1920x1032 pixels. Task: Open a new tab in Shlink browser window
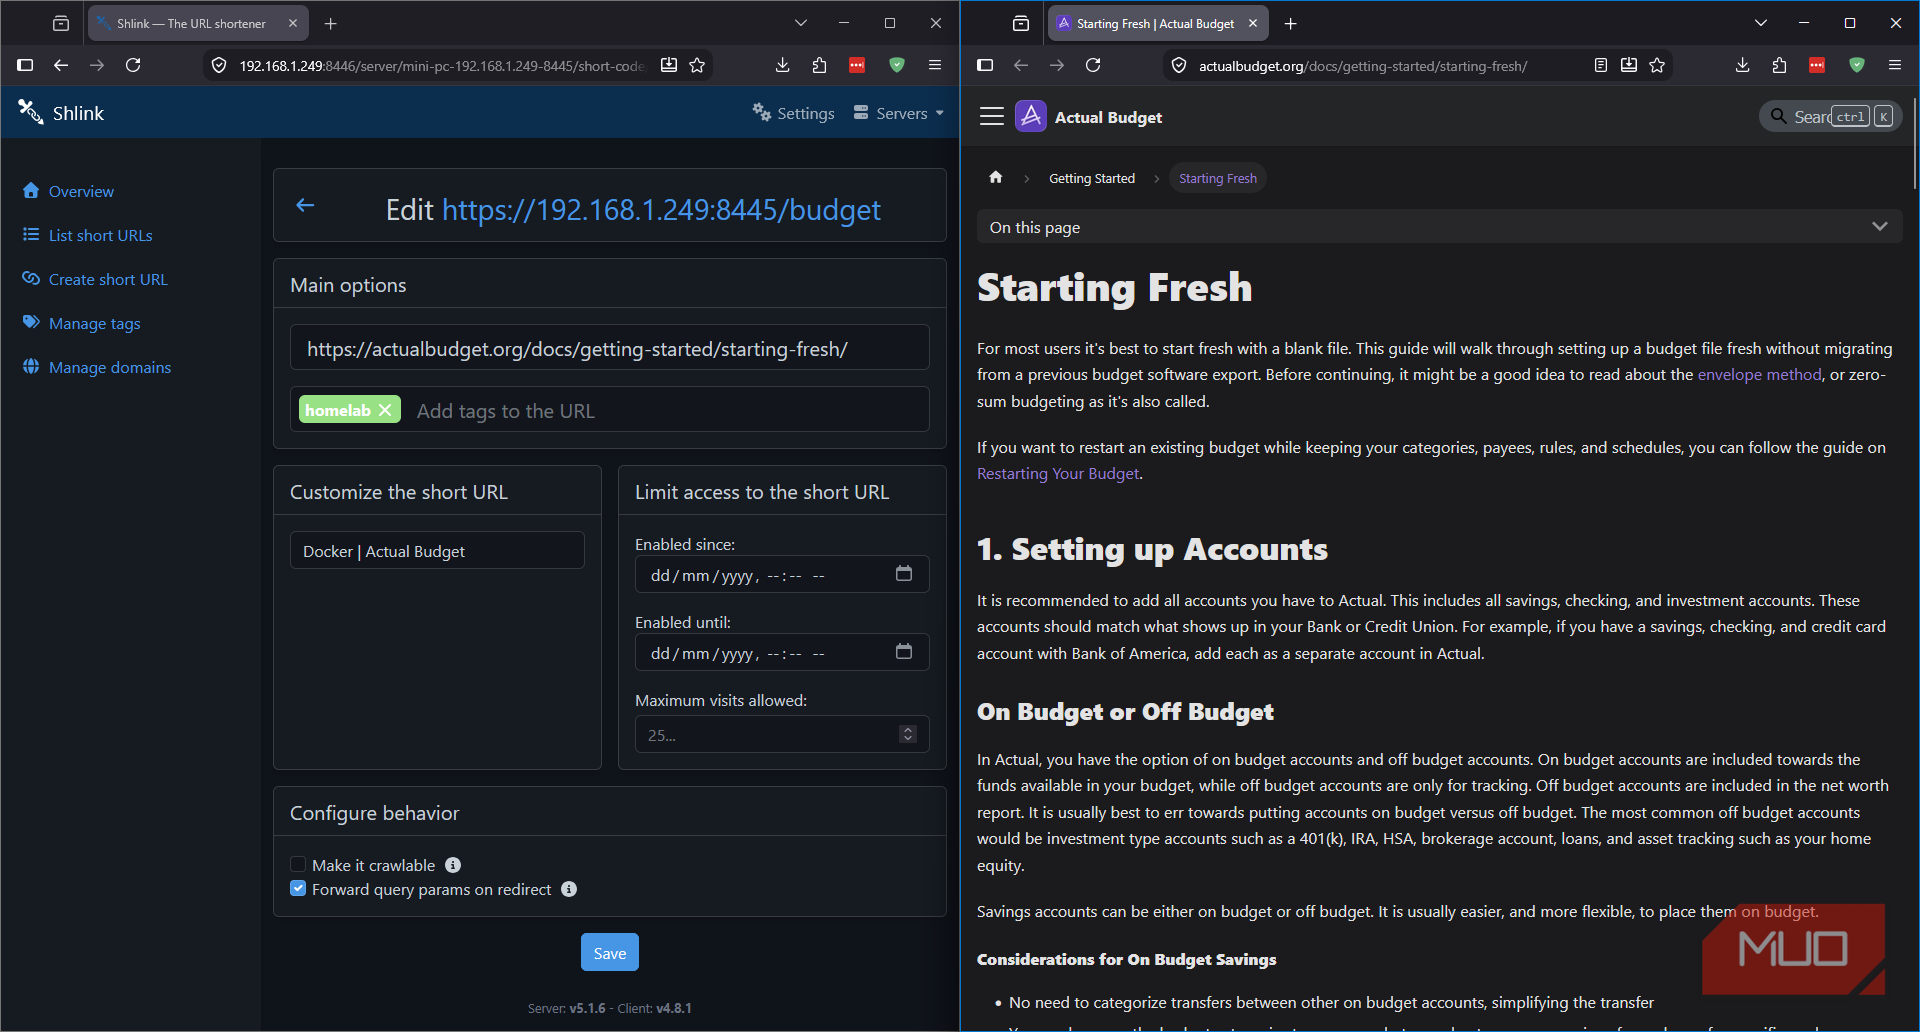tap(331, 23)
